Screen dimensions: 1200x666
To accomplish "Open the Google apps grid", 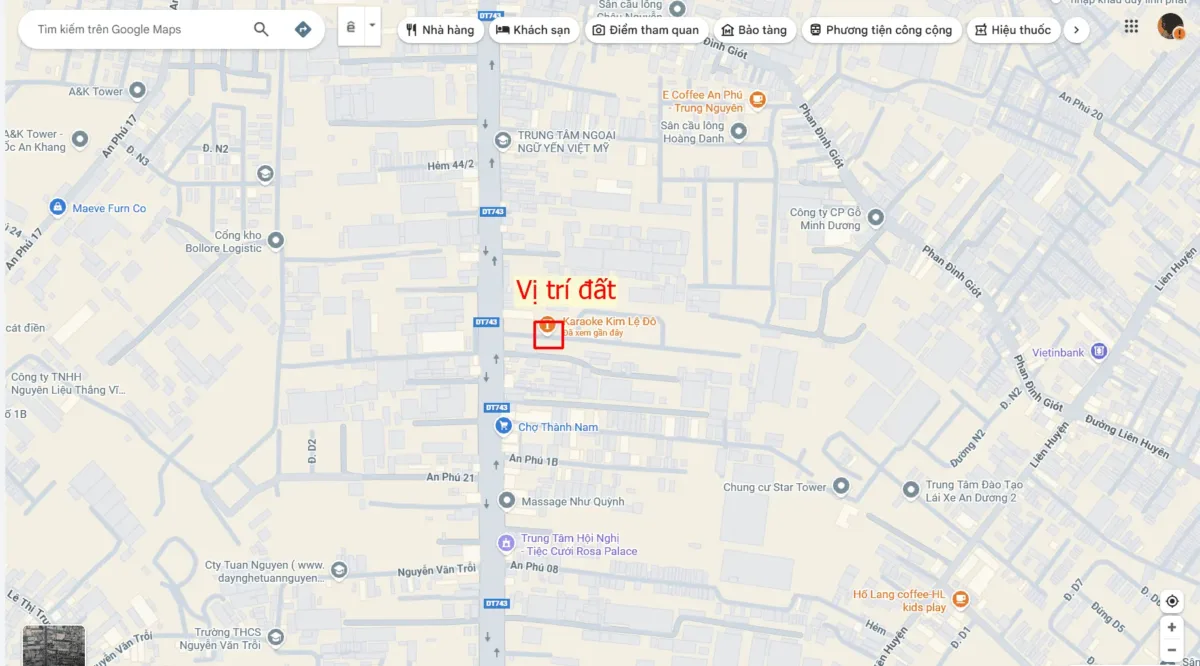I will coord(1131,27).
